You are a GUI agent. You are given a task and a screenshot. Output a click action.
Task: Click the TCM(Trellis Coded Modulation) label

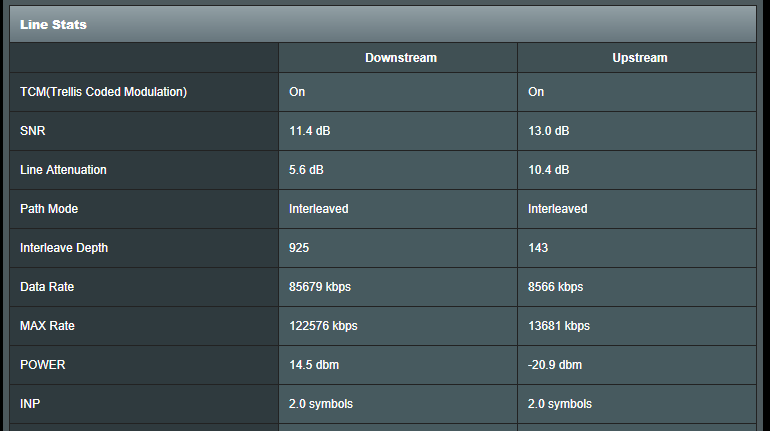click(x=103, y=92)
